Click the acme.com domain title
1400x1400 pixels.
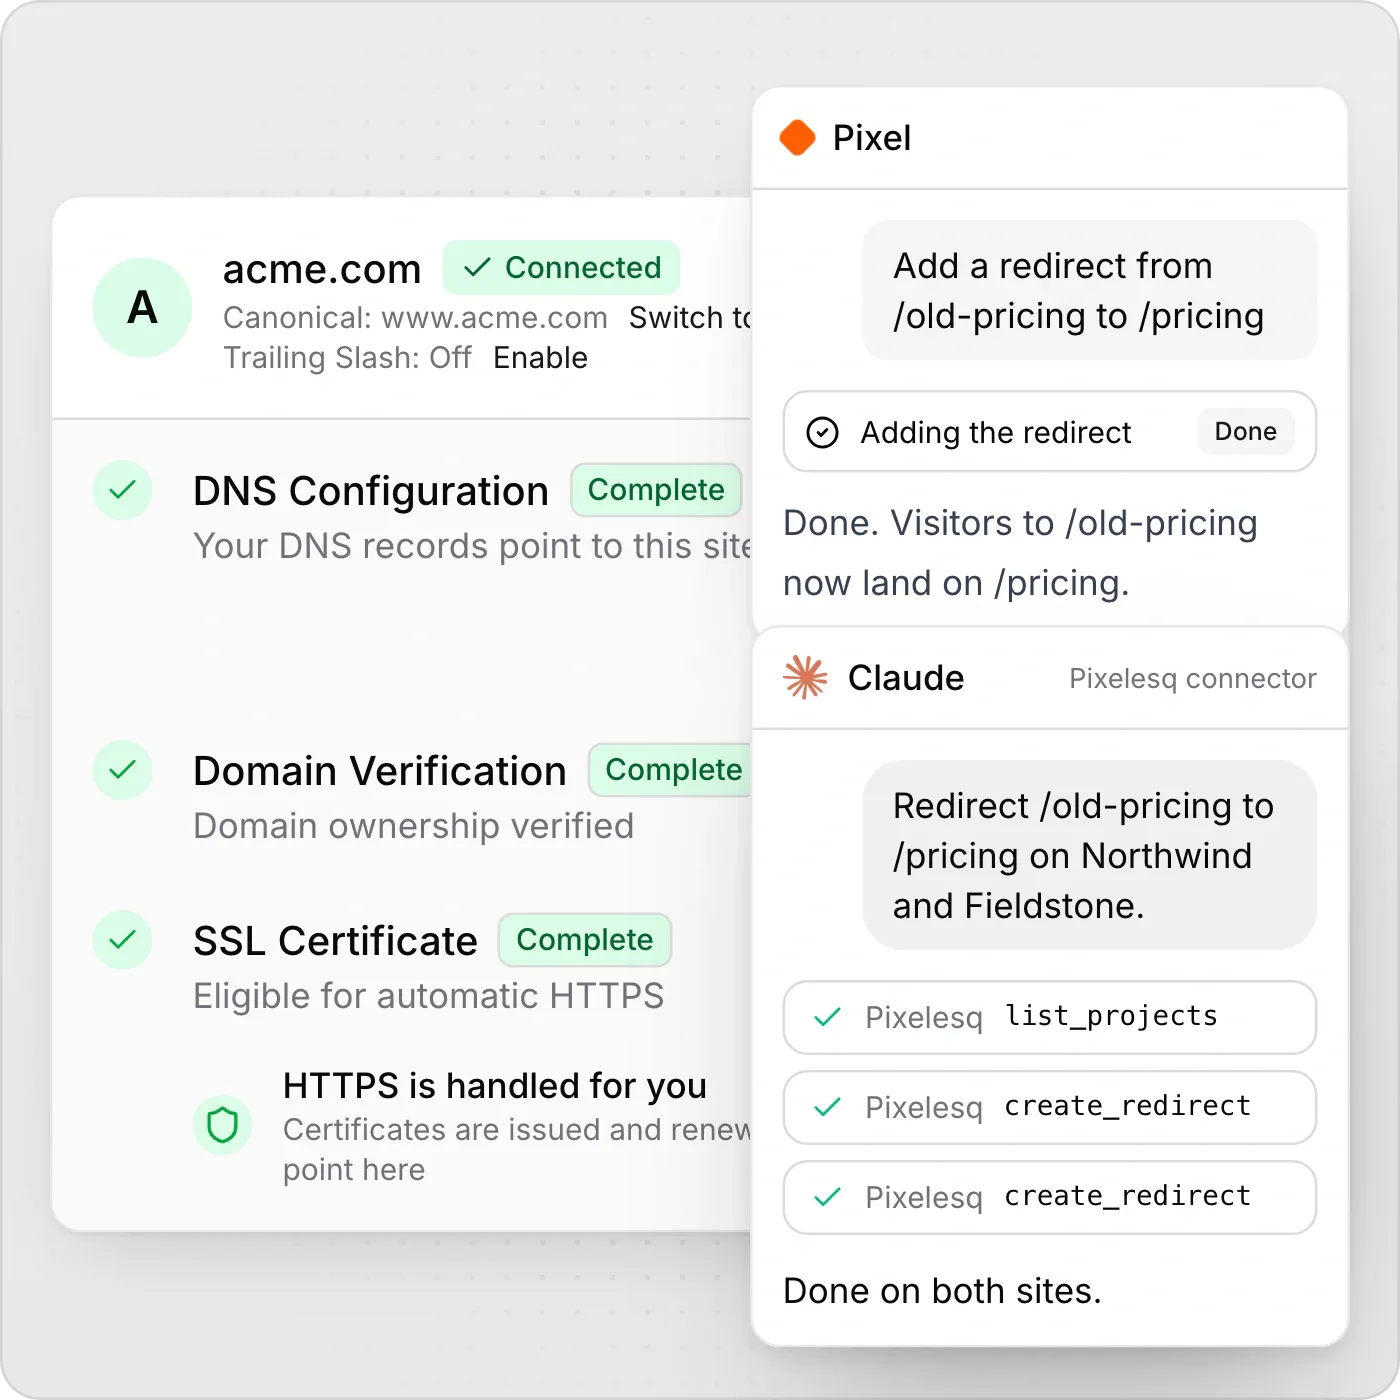322,269
